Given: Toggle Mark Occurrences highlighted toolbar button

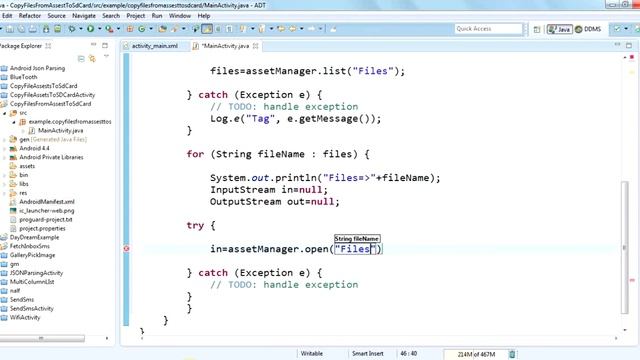Looking at the screenshot, I should click(x=207, y=29).
